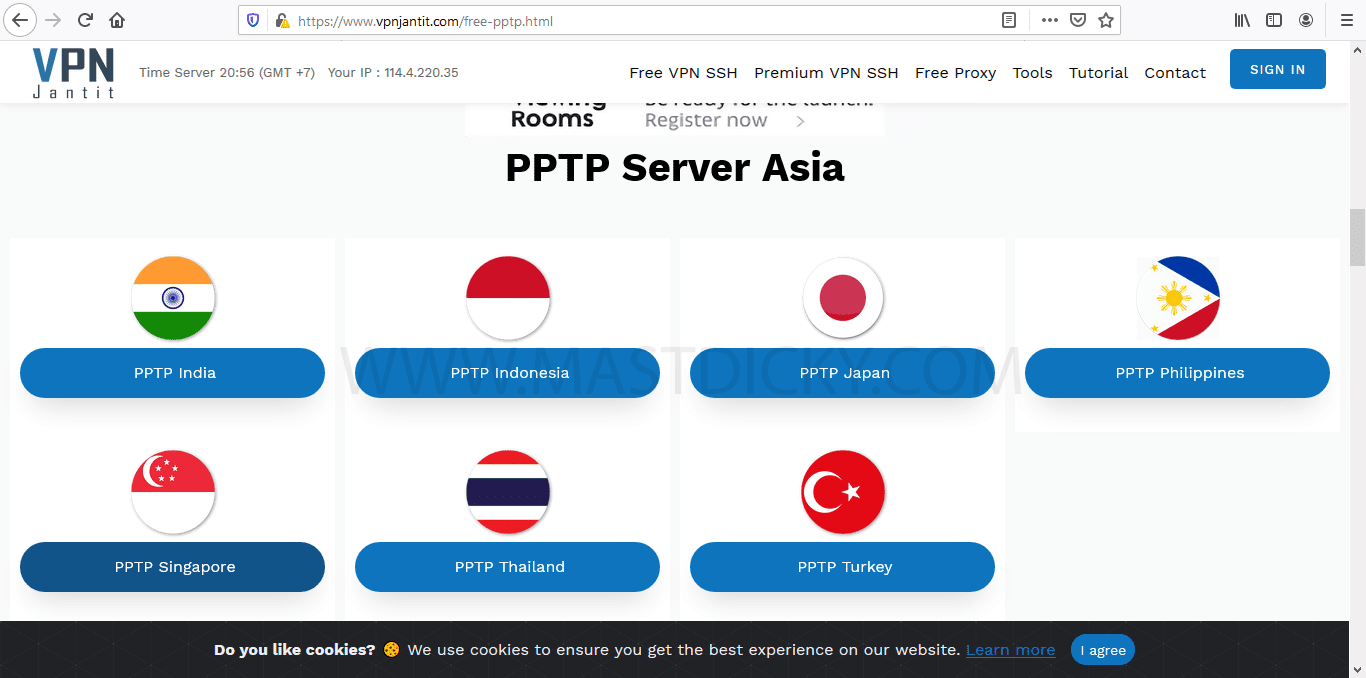The height and width of the screenshot is (678, 1366).
Task: Go back to the previous page
Action: click(x=20, y=20)
